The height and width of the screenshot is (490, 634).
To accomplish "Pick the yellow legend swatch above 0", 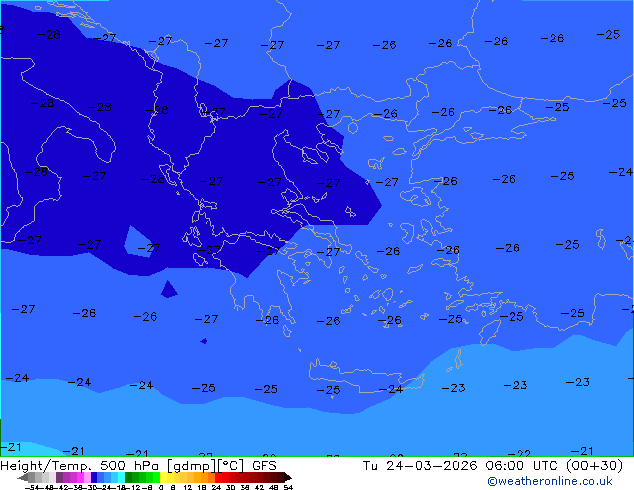I will [163, 477].
